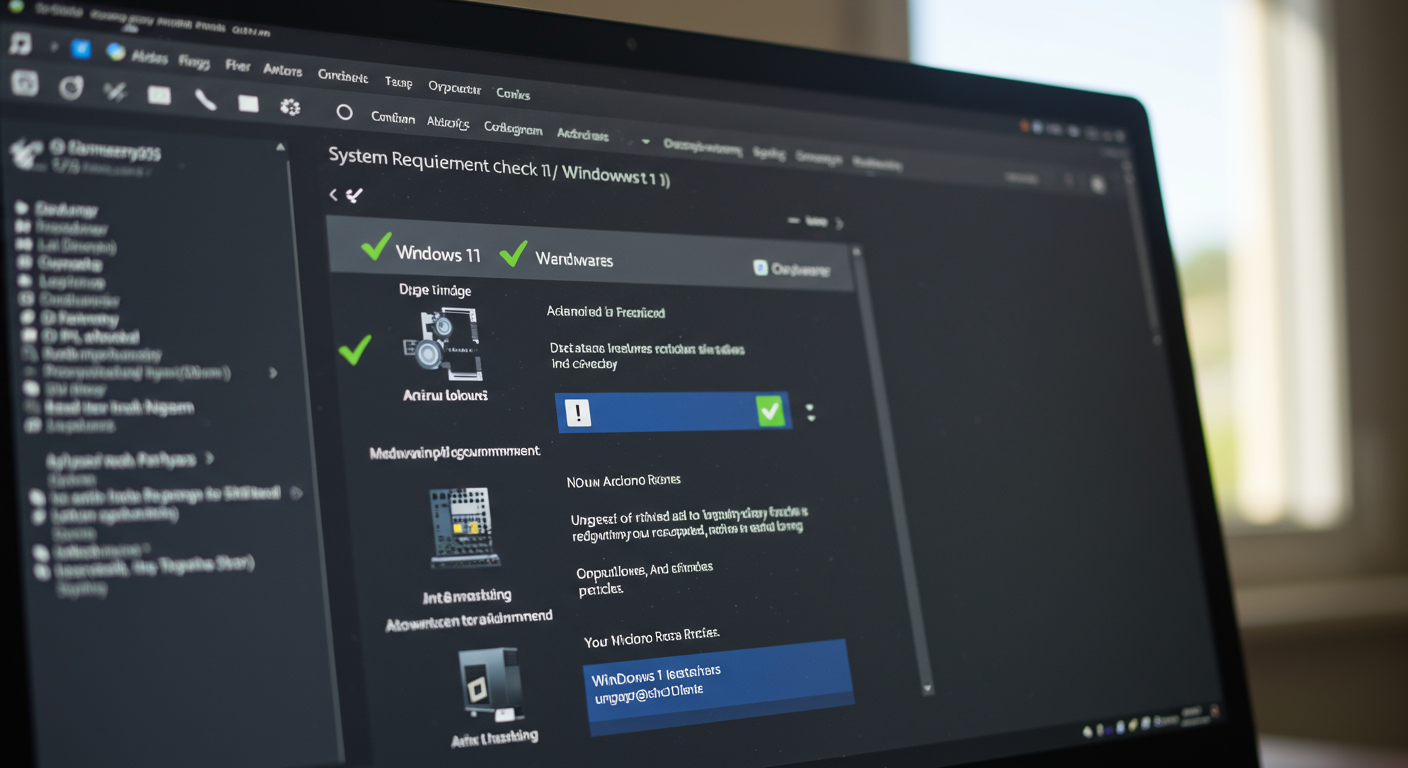Click the music note icon in the top bar
Viewport: 1408px width, 768px height.
coord(20,43)
